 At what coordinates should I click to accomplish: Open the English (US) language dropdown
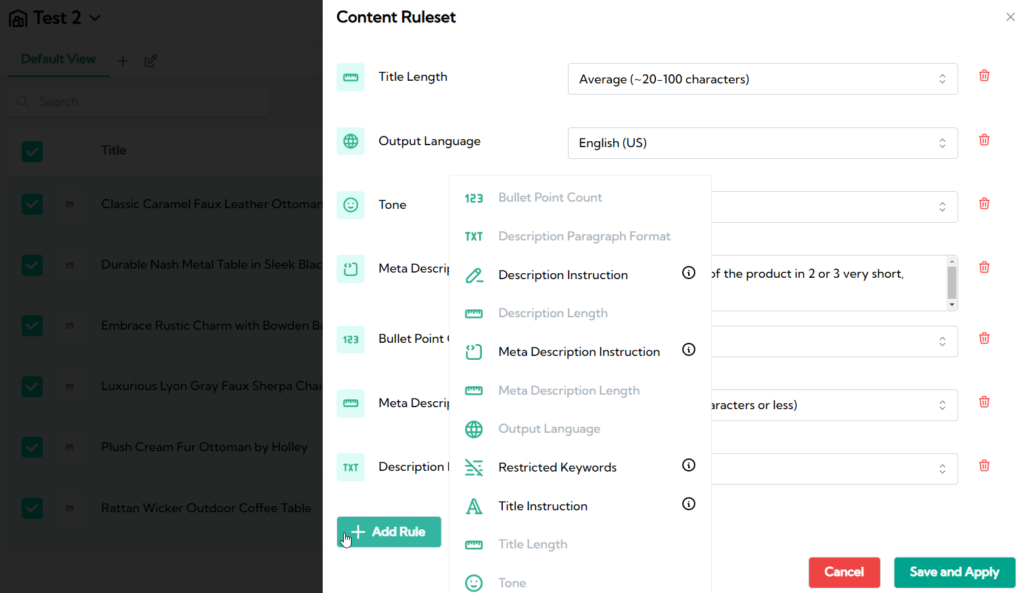click(762, 142)
